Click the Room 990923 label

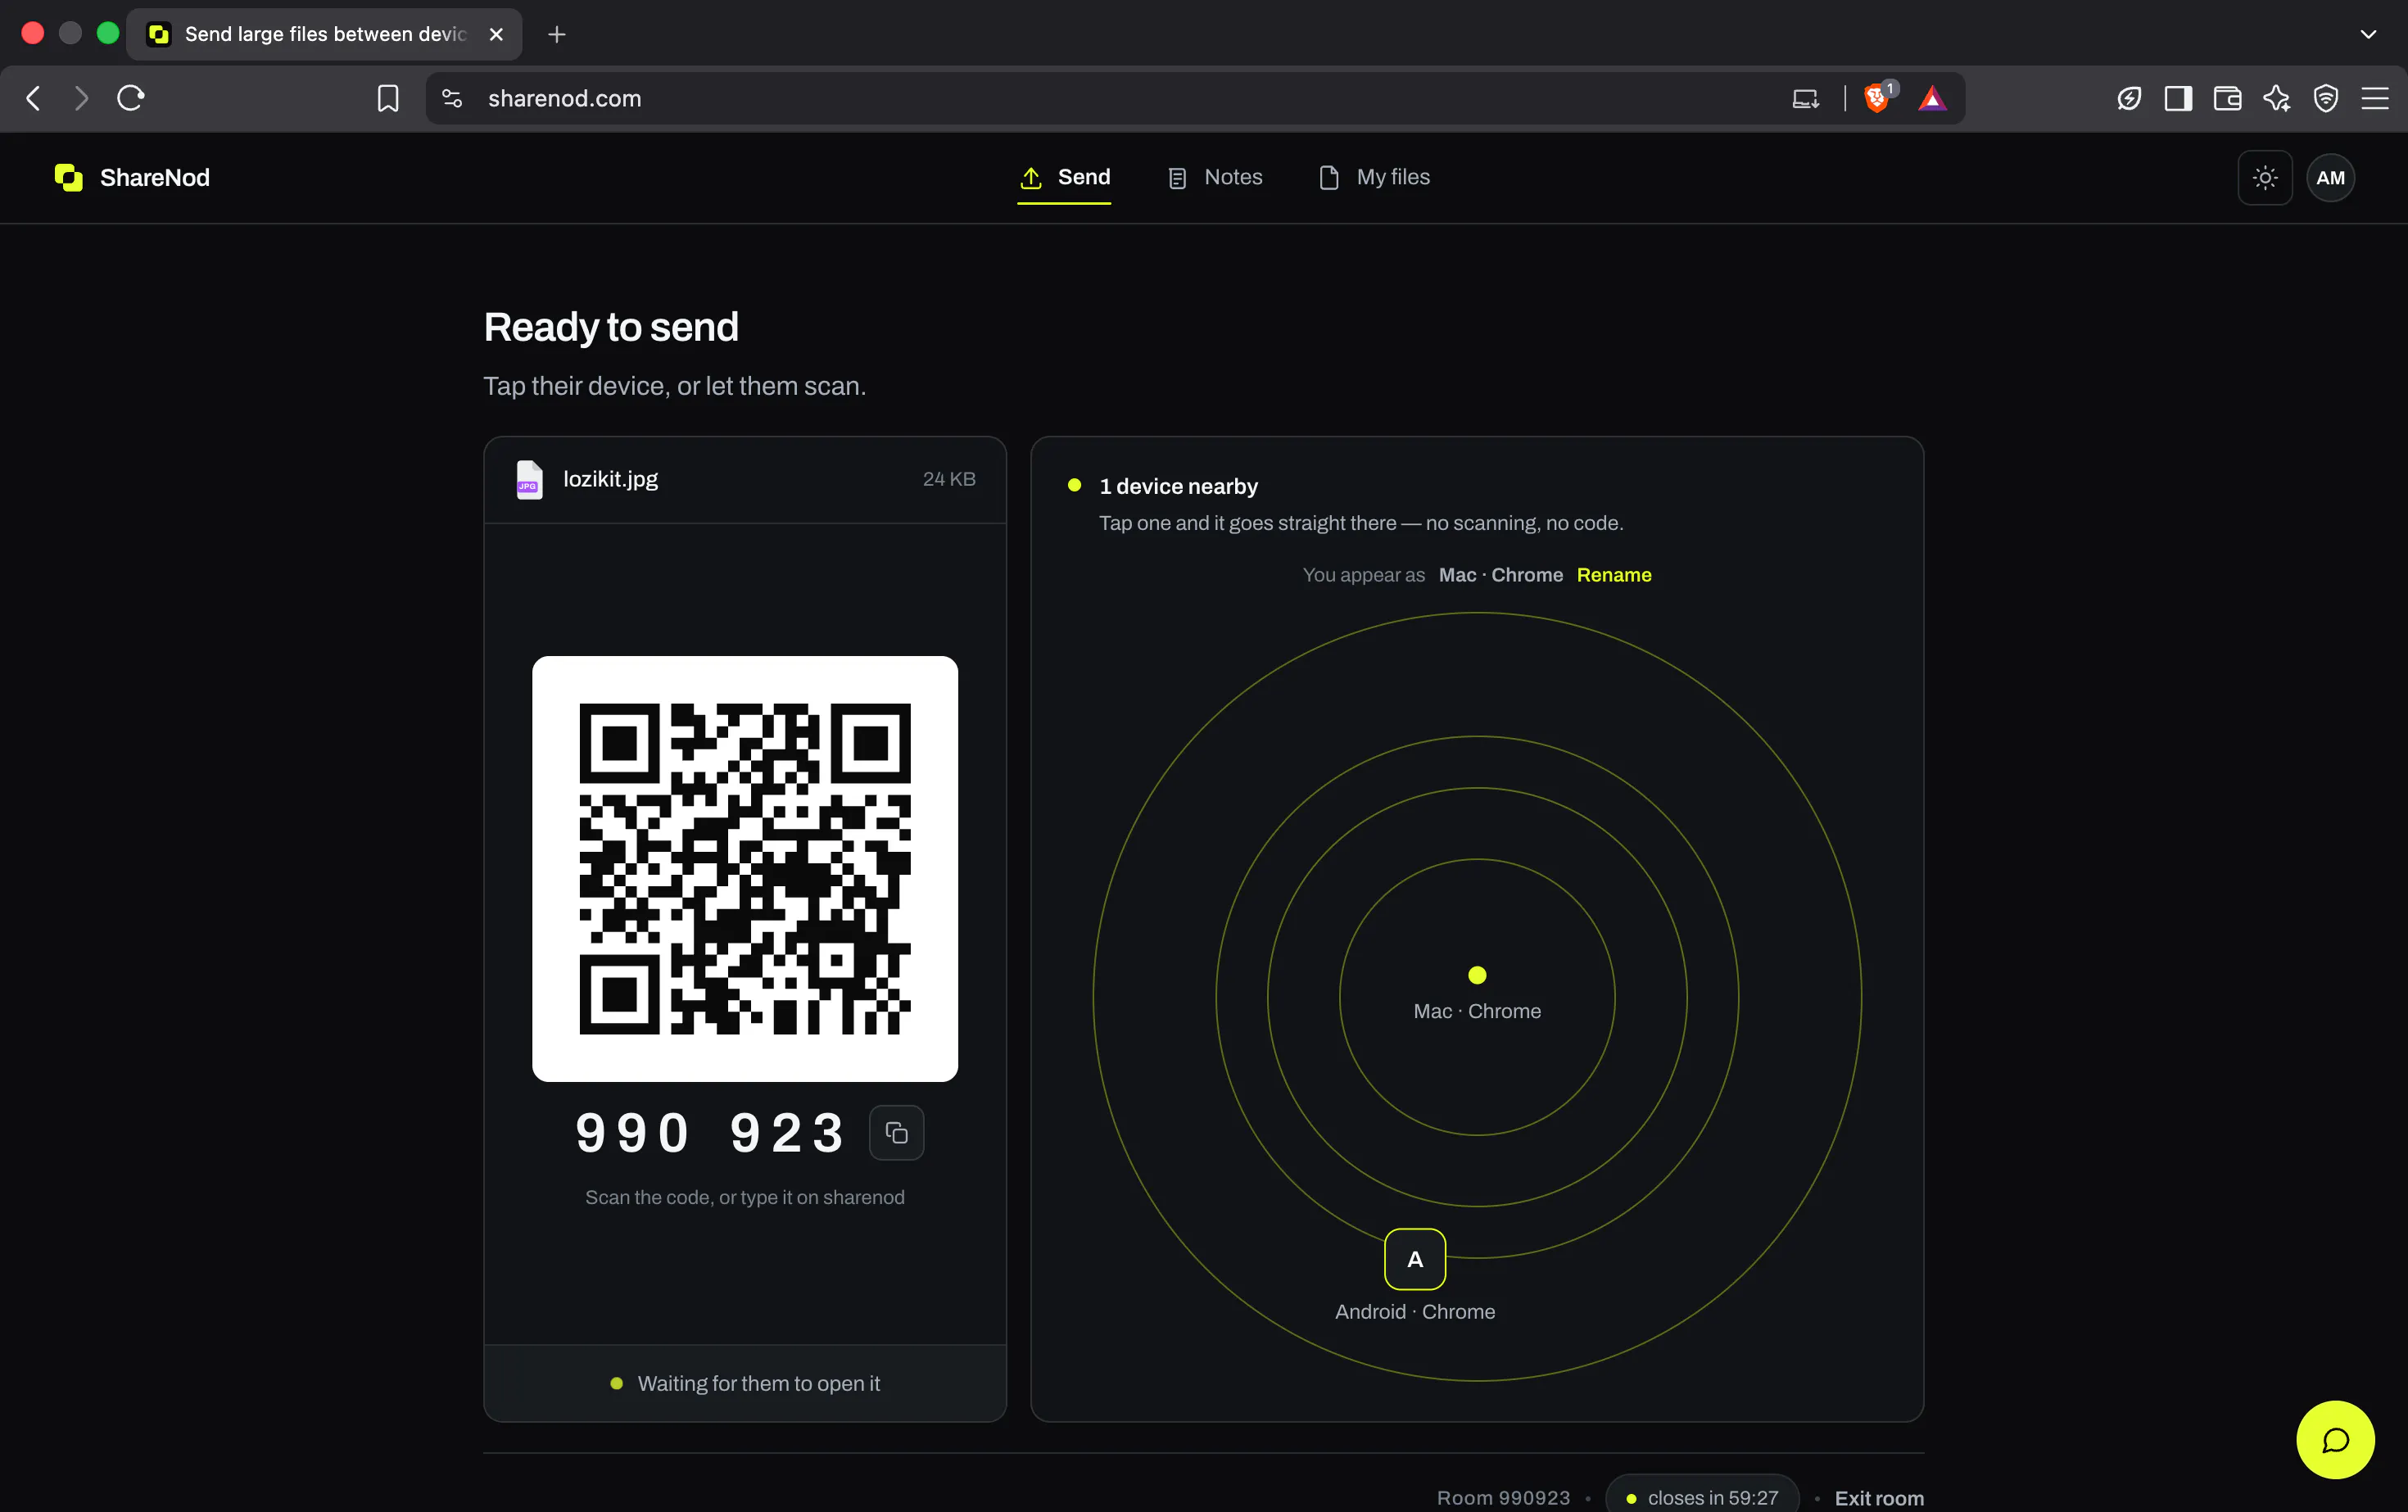pyautogui.click(x=1504, y=1498)
